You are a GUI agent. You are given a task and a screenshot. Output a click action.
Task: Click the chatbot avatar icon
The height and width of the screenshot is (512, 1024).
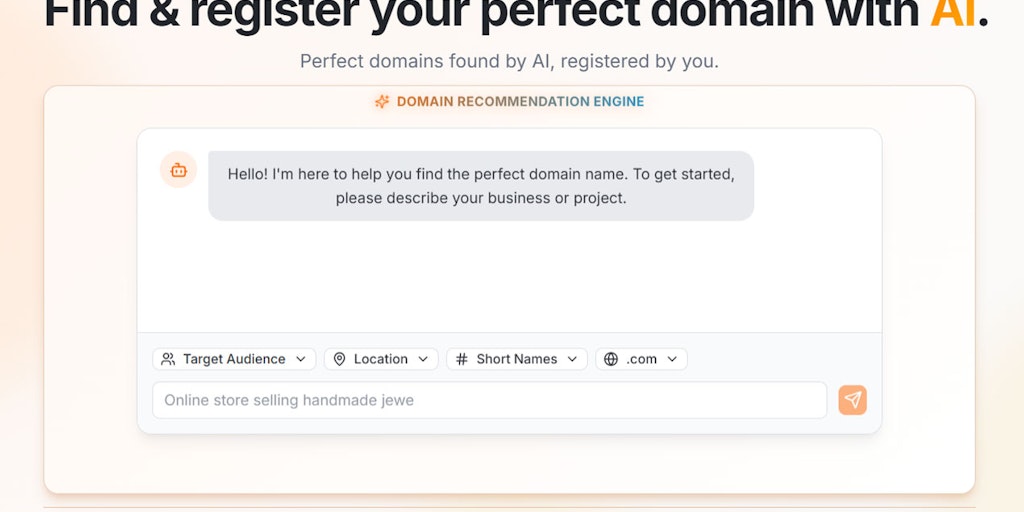click(178, 170)
